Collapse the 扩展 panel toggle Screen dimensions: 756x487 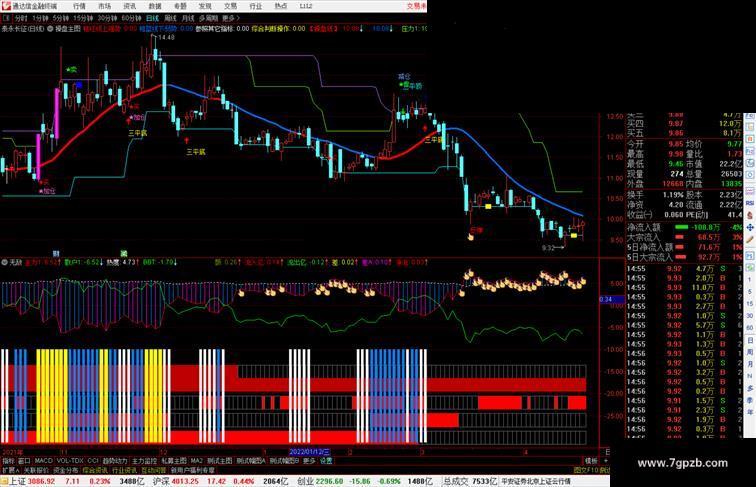point(11,470)
